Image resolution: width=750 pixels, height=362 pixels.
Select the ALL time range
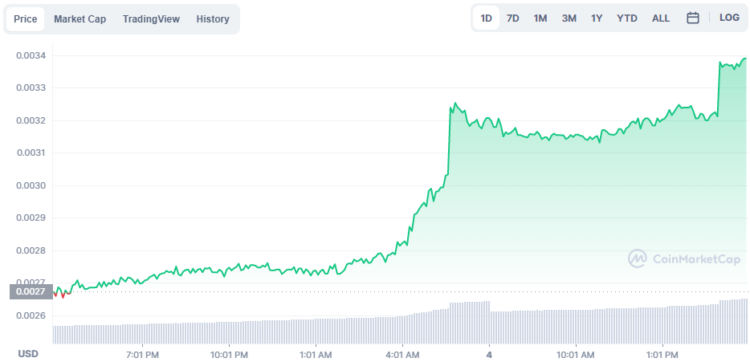tap(661, 19)
